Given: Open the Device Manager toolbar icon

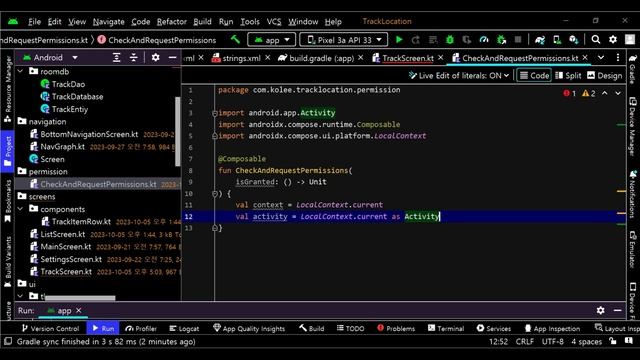Looking at the screenshot, I should coord(557,40).
